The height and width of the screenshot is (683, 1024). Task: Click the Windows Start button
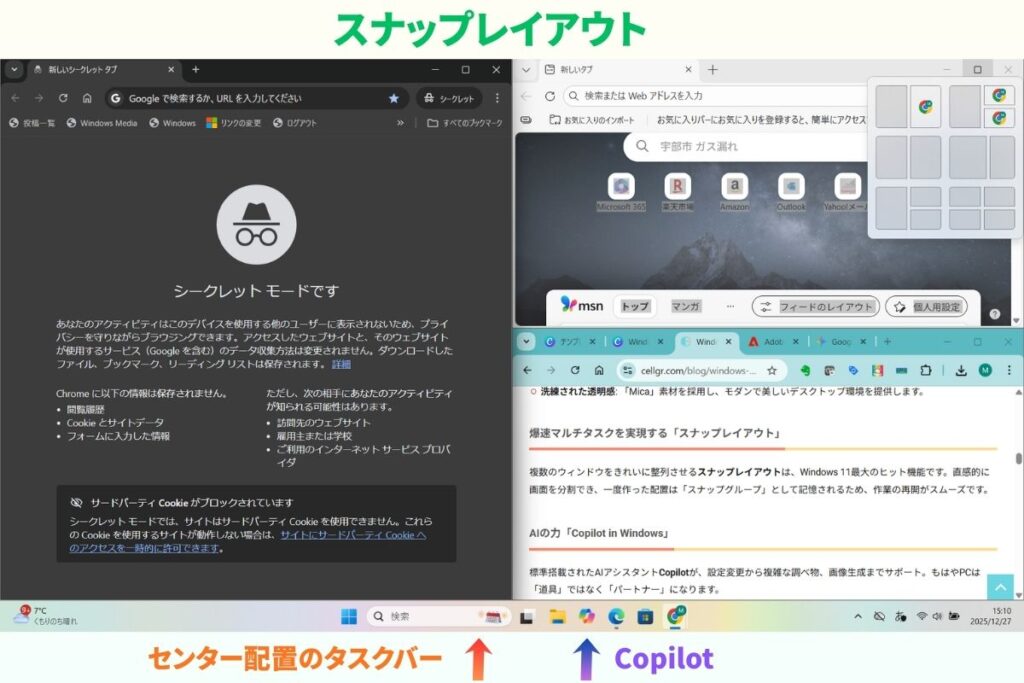348,617
